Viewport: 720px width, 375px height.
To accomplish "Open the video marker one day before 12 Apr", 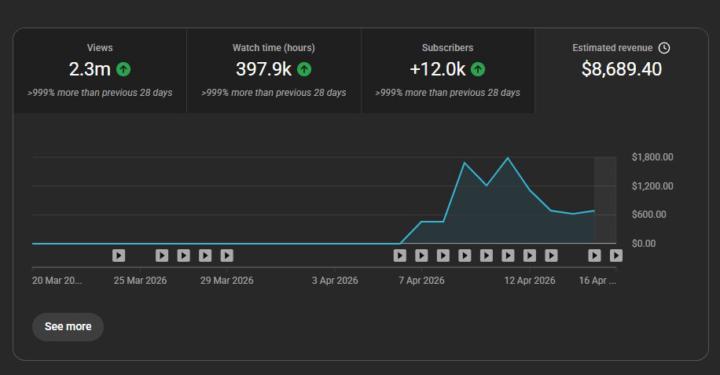I will click(x=508, y=255).
